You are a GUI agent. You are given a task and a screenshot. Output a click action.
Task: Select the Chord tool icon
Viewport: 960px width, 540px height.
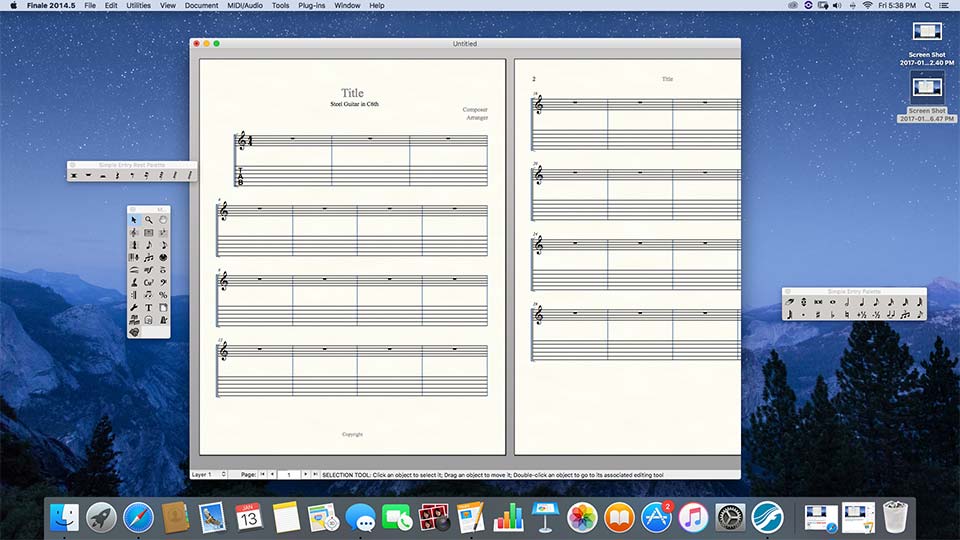148,282
